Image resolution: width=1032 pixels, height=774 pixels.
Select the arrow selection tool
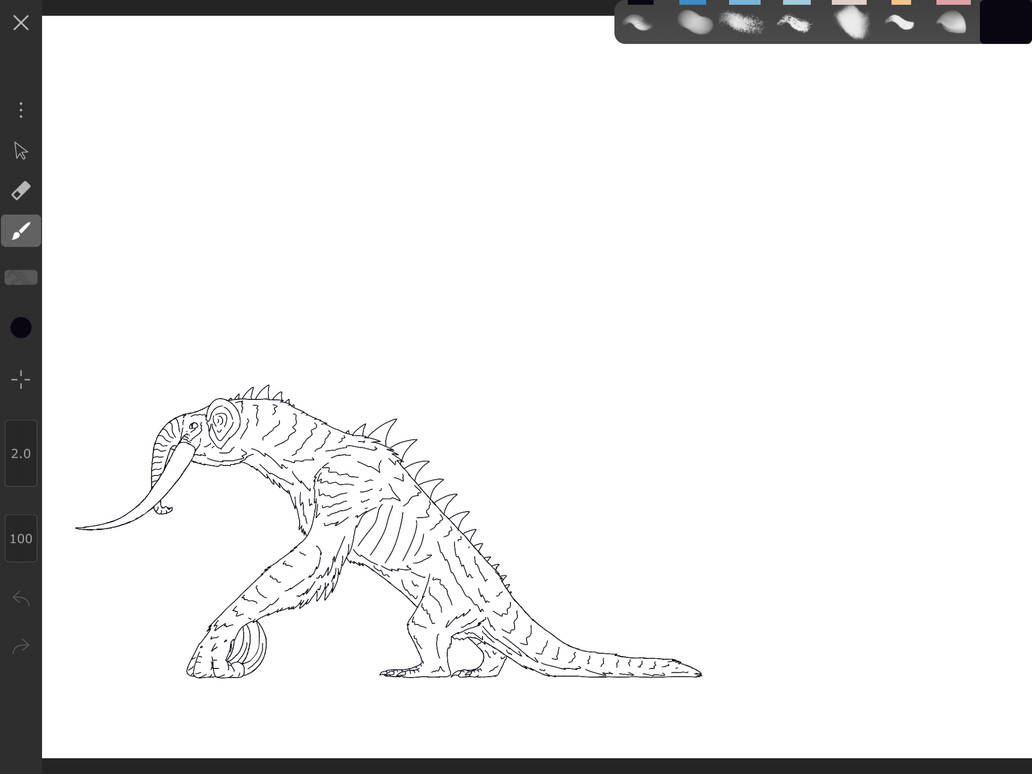click(x=21, y=151)
